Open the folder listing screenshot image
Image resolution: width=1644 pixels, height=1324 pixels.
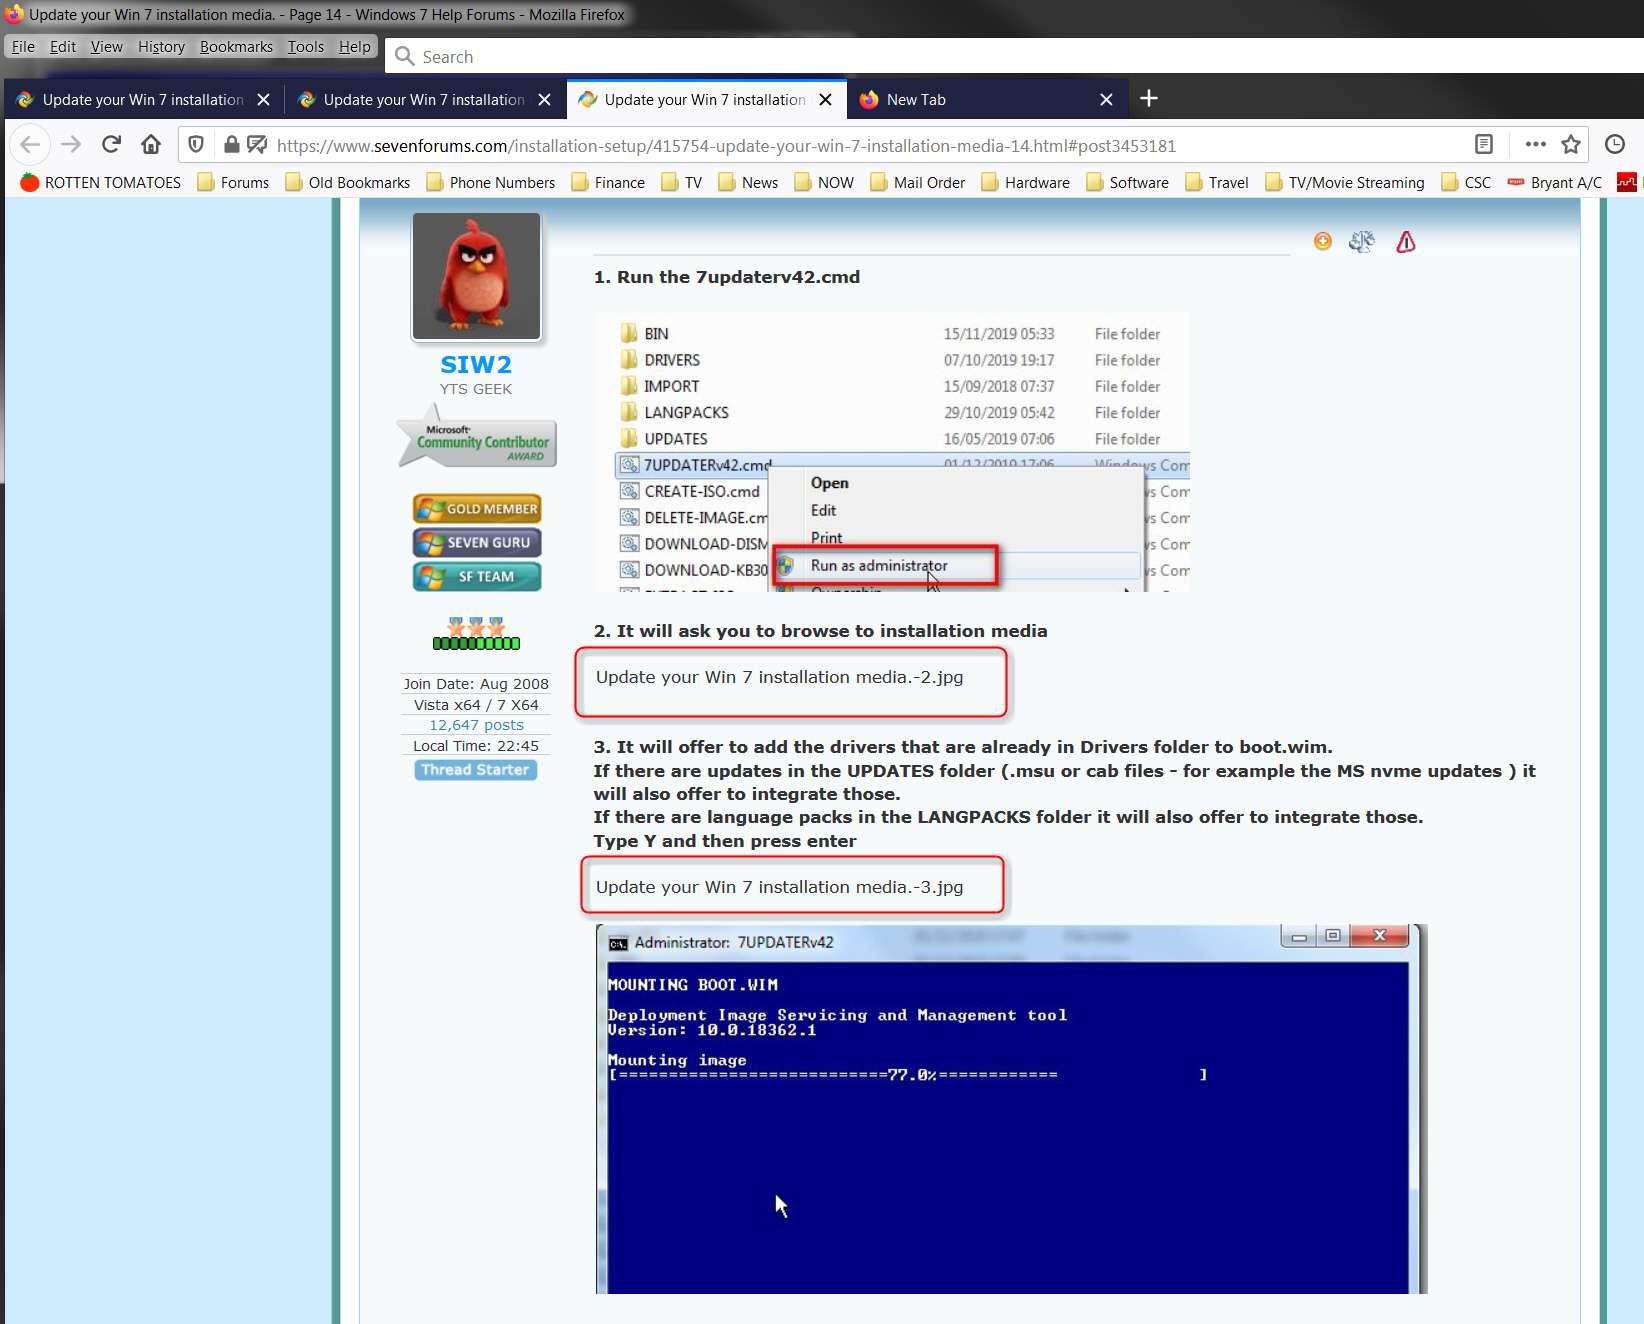coord(892,452)
